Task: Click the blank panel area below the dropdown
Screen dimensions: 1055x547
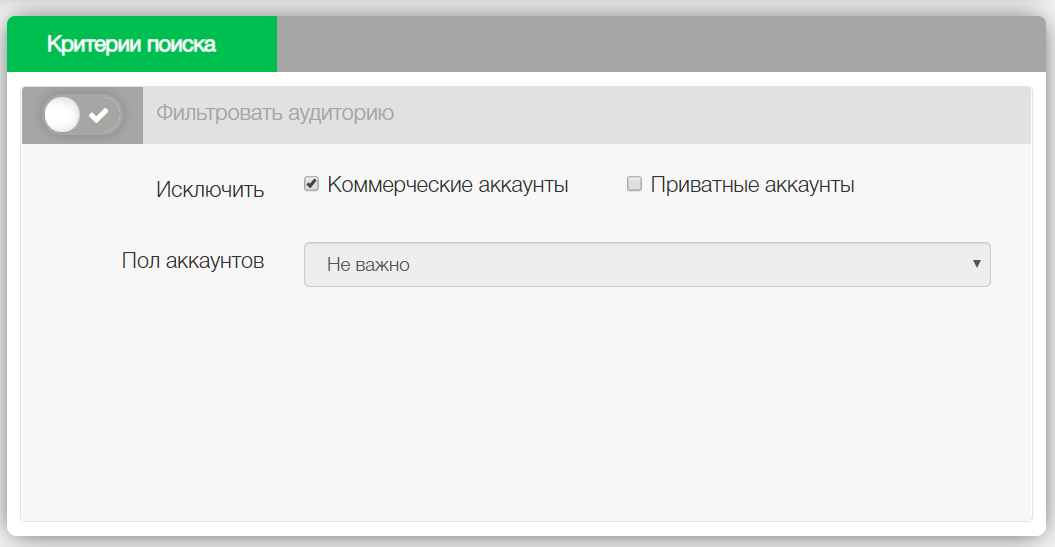Action: [x=526, y=410]
